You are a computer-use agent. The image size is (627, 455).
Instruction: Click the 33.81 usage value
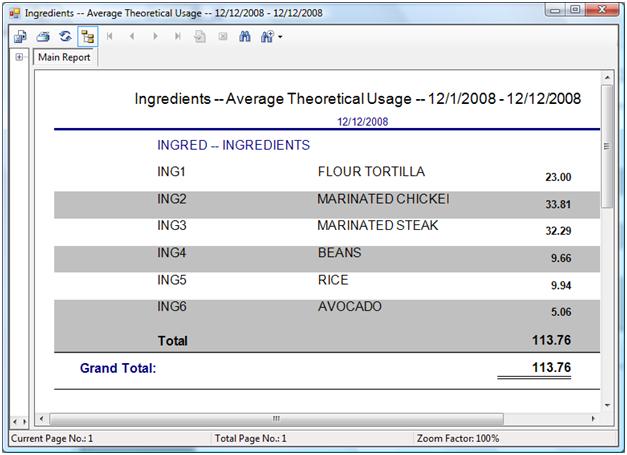click(x=558, y=204)
